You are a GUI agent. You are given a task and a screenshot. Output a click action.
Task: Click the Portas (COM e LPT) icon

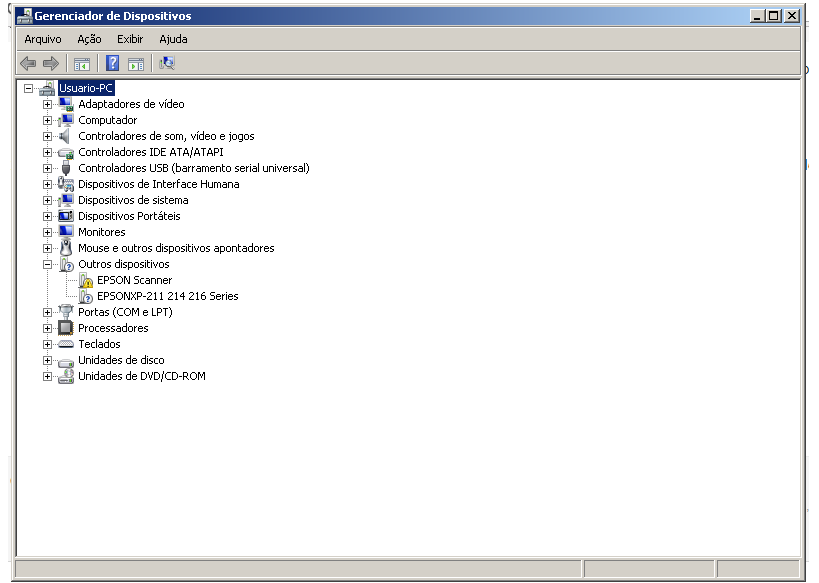[x=66, y=312]
